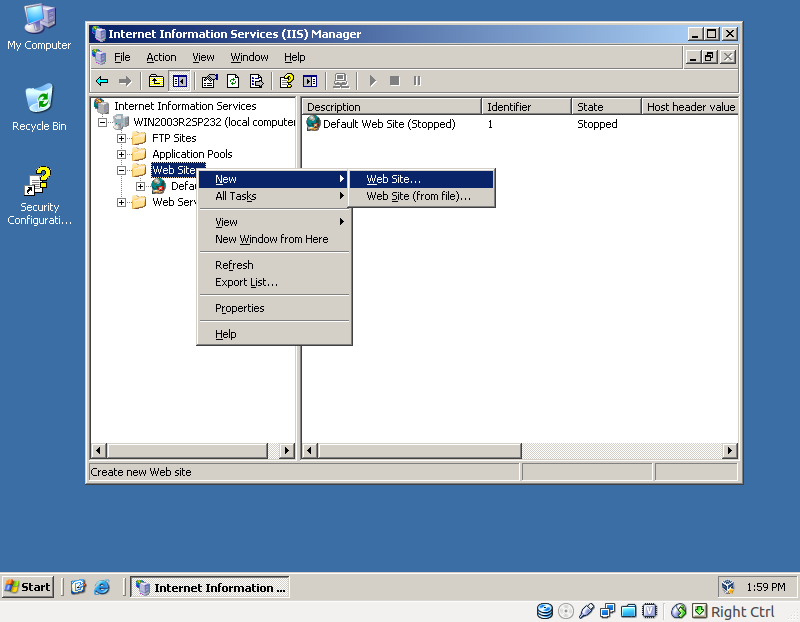This screenshot has height=622, width=800.
Task: Open the Action menu
Action: pyautogui.click(x=161, y=57)
